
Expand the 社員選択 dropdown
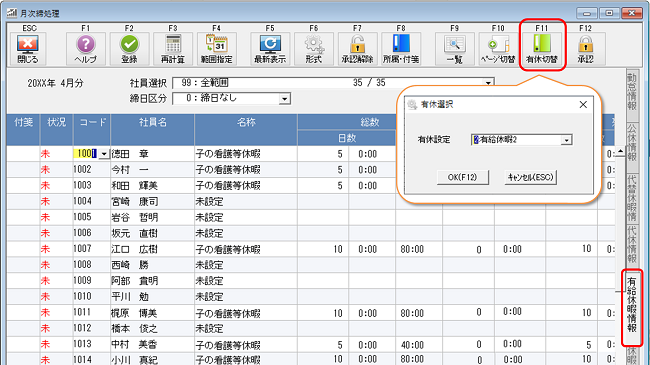(x=488, y=83)
